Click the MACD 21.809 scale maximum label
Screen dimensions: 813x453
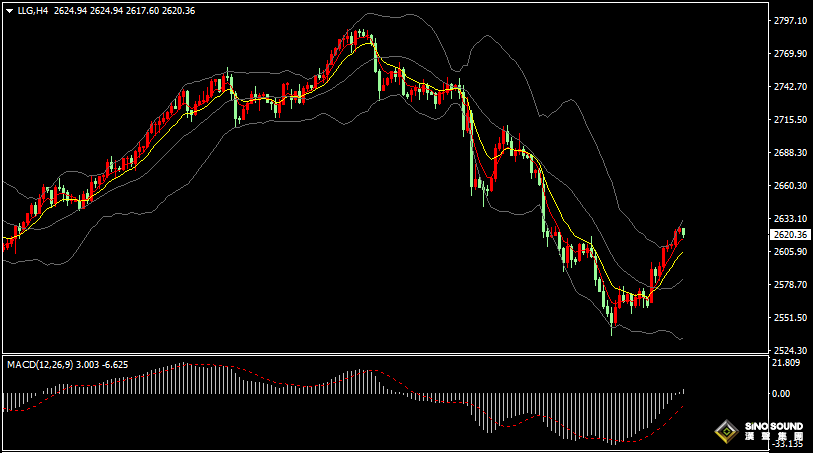coord(784,363)
